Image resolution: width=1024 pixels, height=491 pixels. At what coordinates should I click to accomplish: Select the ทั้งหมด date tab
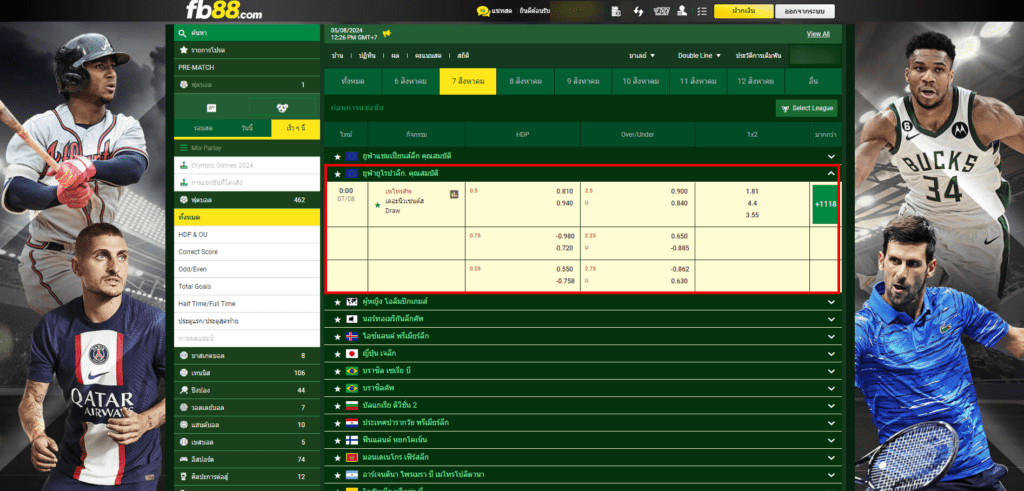[x=353, y=82]
